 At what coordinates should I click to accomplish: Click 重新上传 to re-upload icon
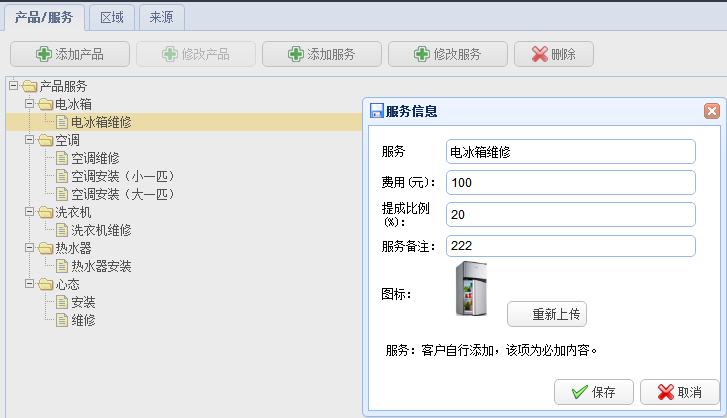click(547, 314)
